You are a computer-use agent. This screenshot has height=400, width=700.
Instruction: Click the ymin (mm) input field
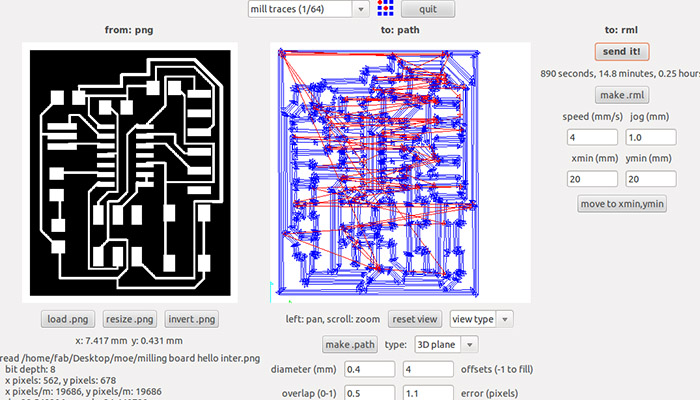[650, 179]
